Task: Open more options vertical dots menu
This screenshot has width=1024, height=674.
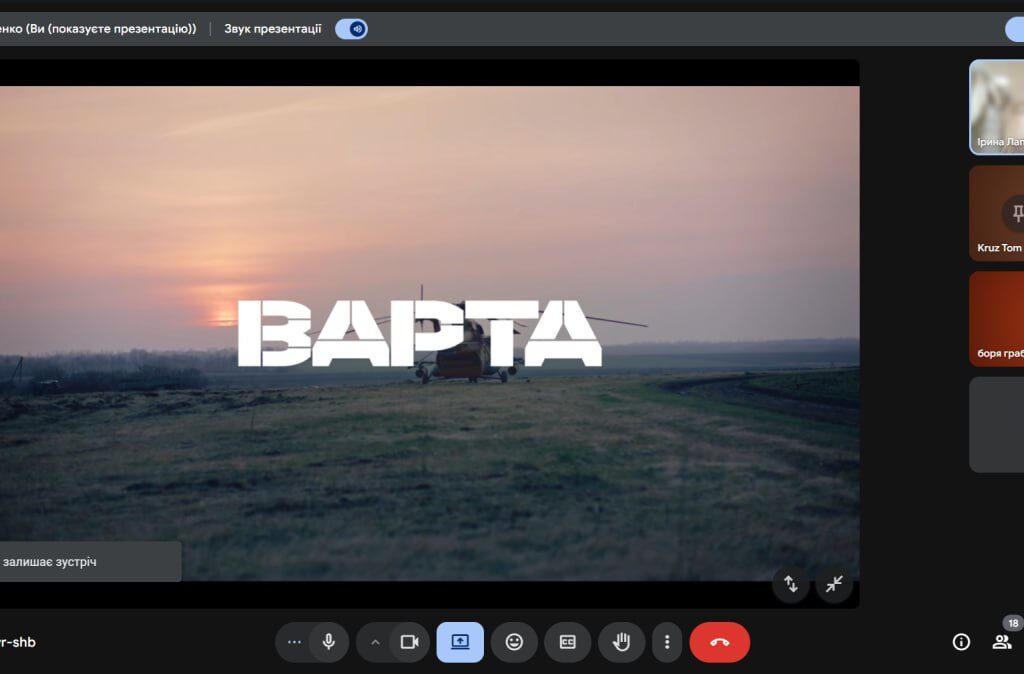Action: 667,642
